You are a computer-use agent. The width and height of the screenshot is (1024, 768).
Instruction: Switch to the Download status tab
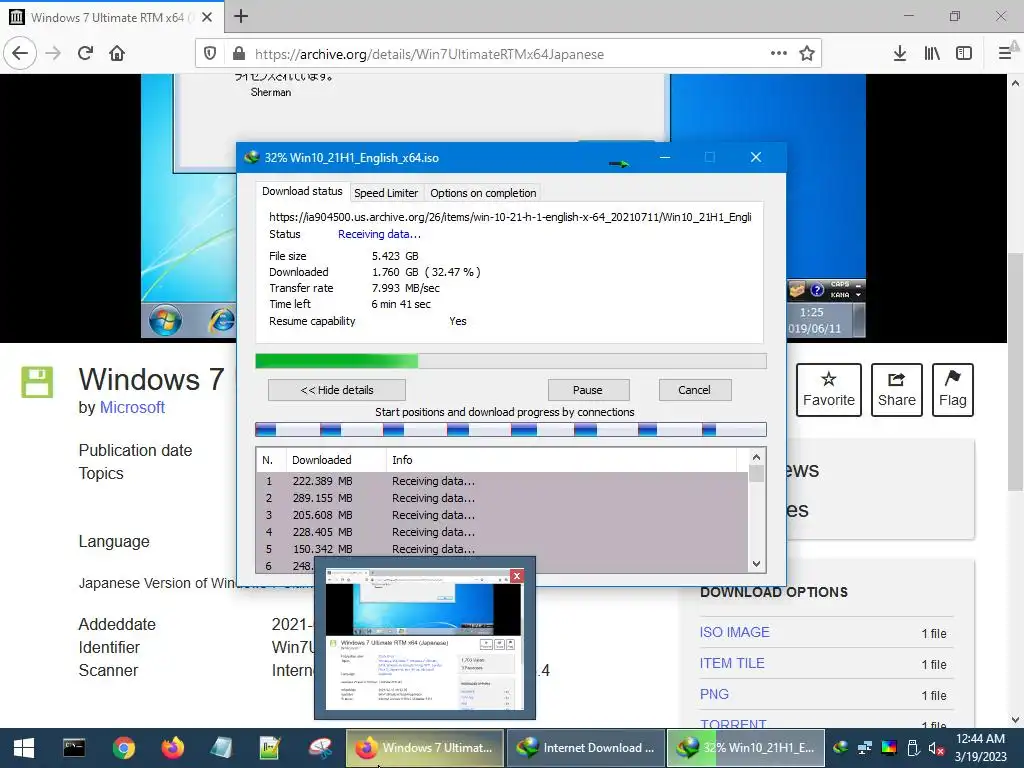(x=302, y=191)
